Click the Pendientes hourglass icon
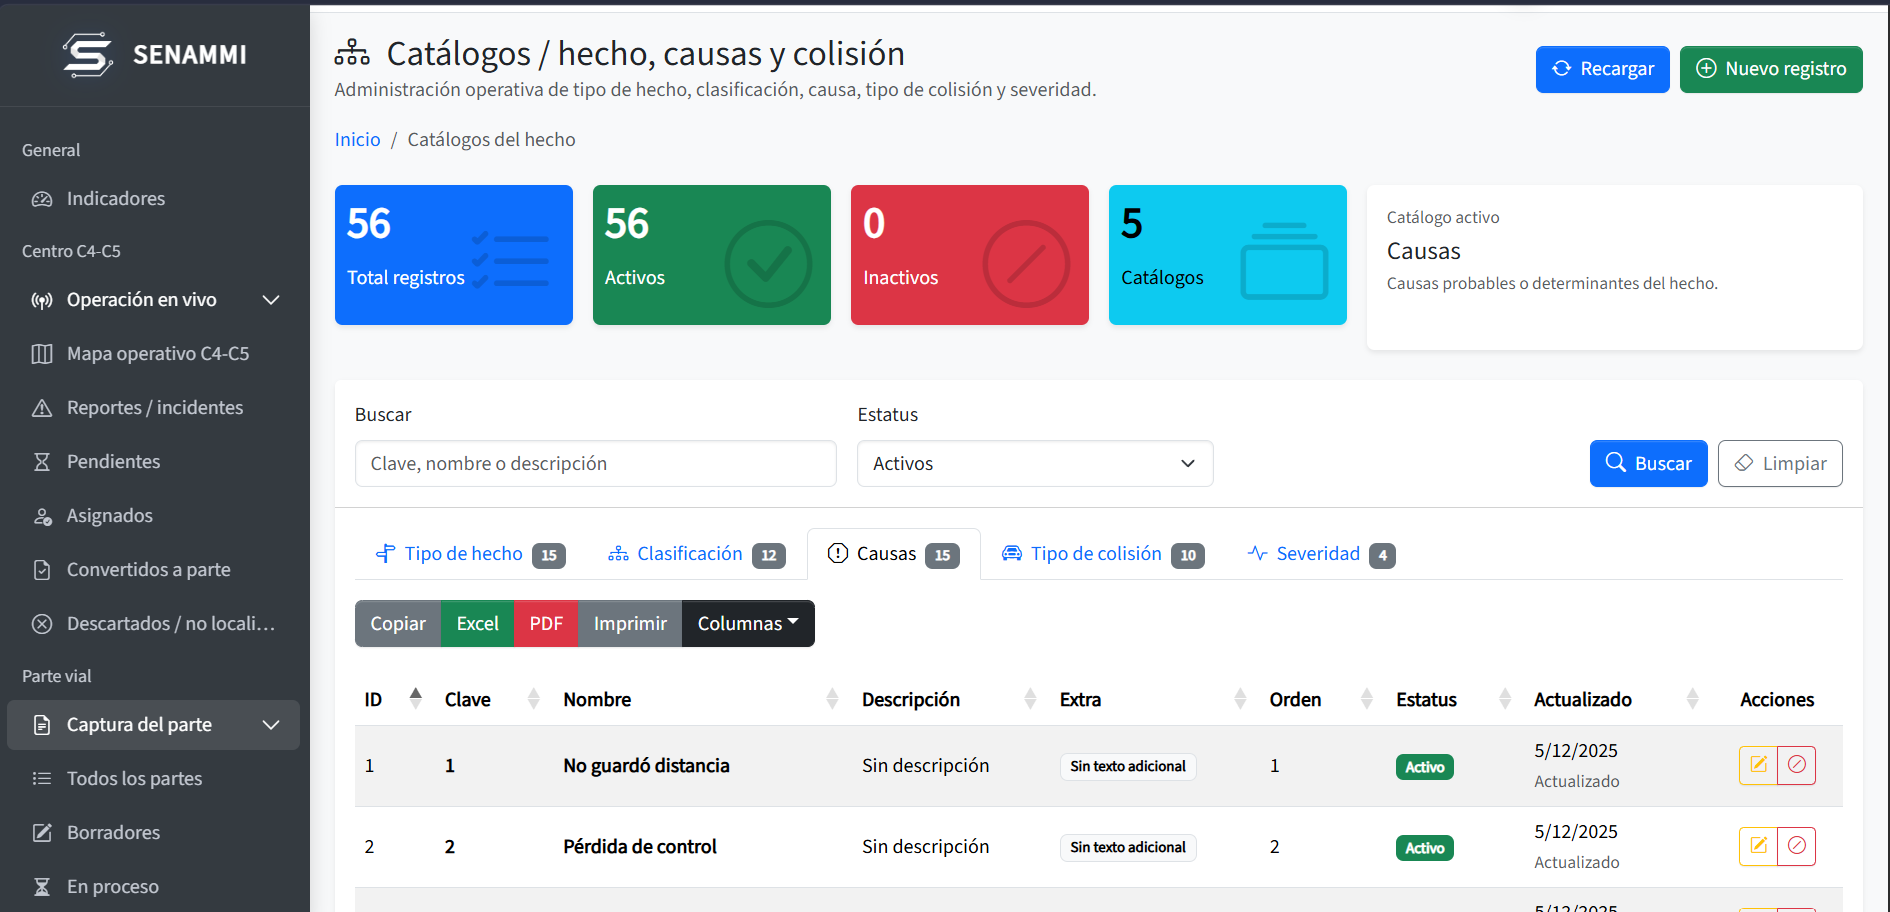 coord(42,462)
